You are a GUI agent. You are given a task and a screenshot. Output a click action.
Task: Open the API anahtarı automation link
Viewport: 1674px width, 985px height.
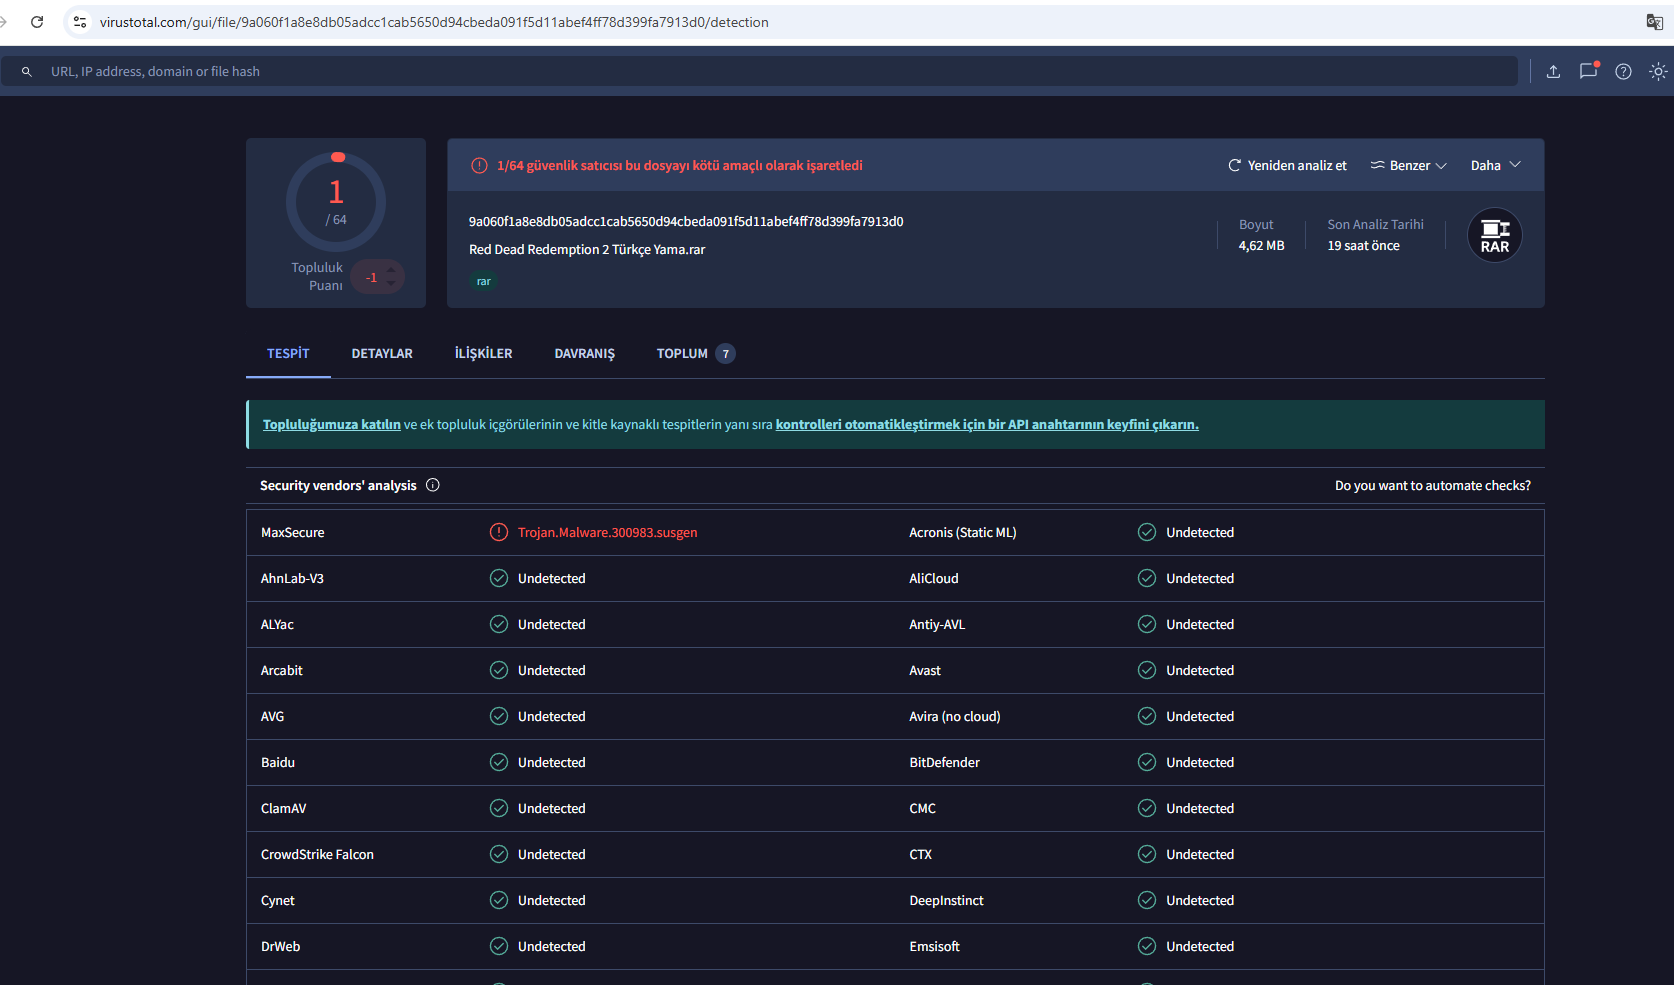tap(987, 424)
